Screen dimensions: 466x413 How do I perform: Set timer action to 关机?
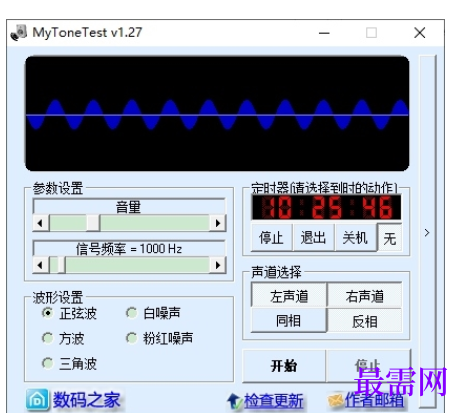[x=355, y=238]
